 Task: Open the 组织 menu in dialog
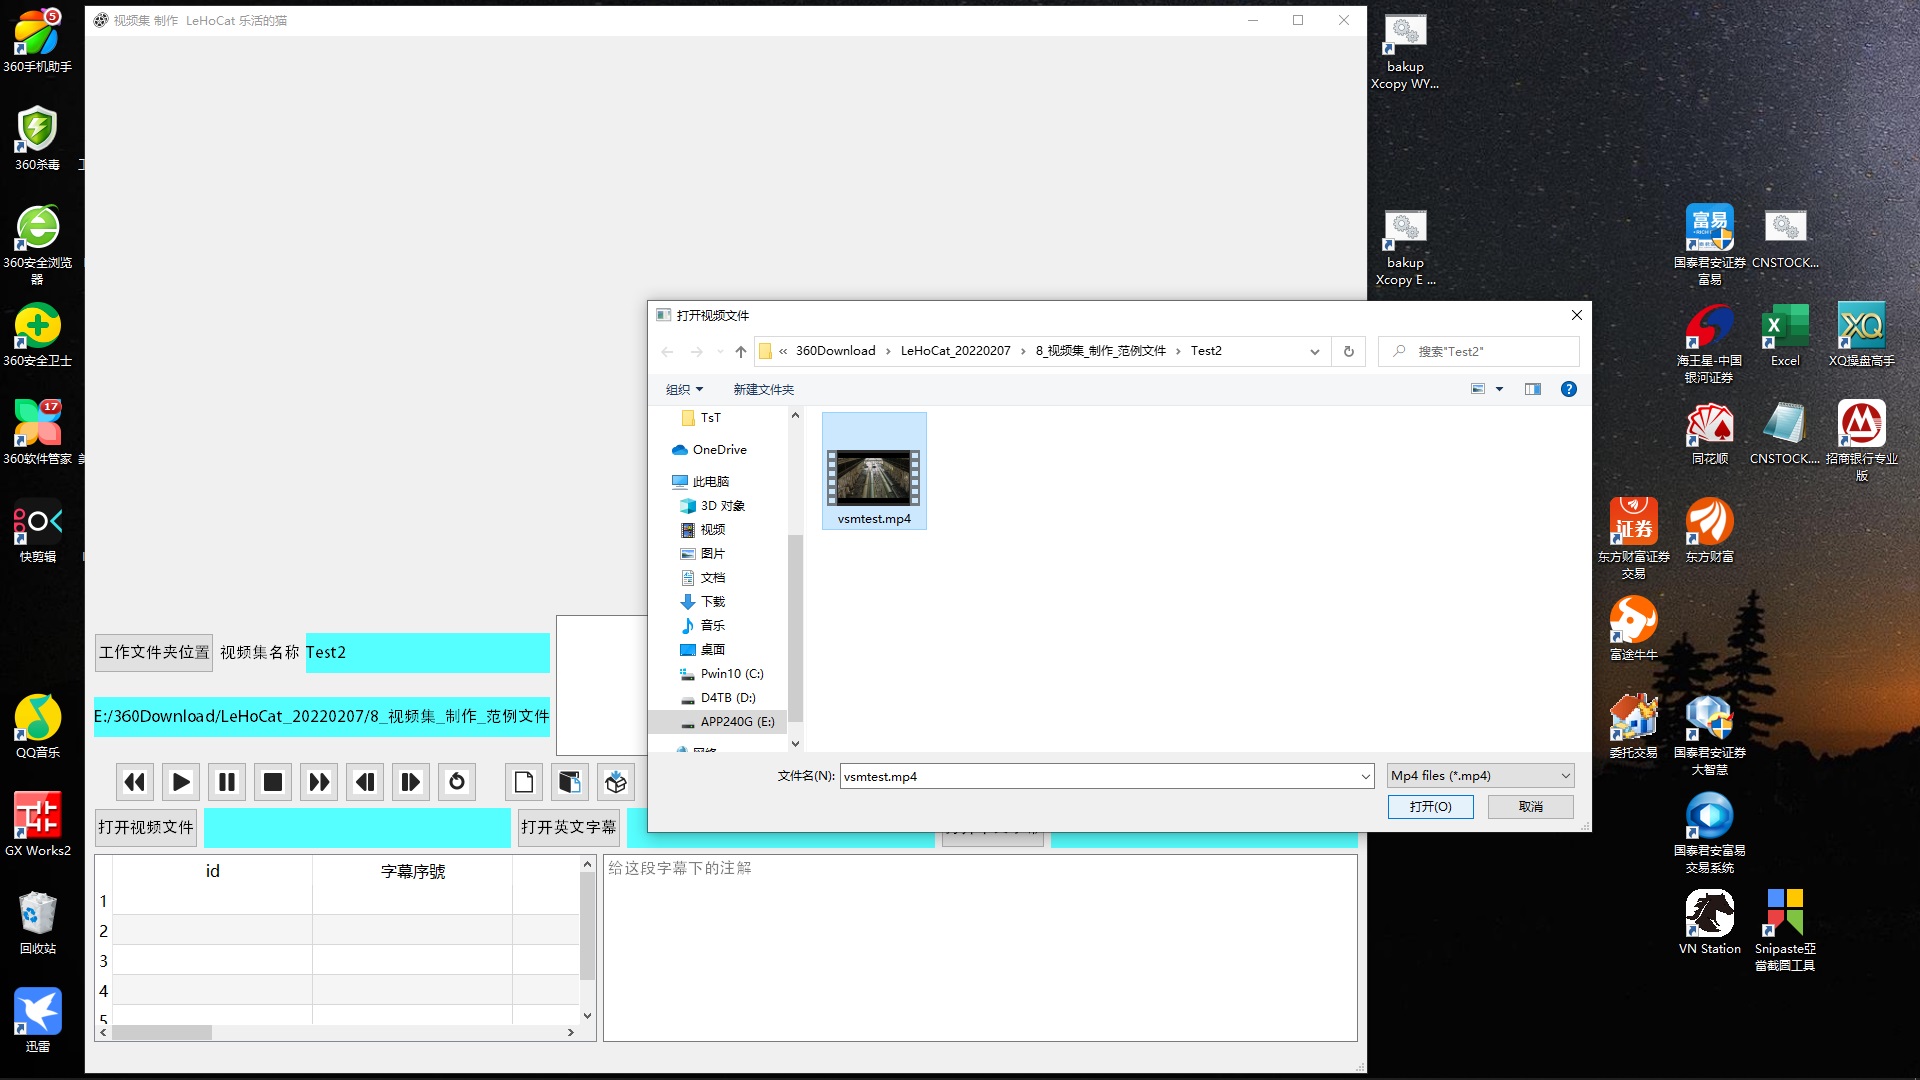tap(684, 389)
